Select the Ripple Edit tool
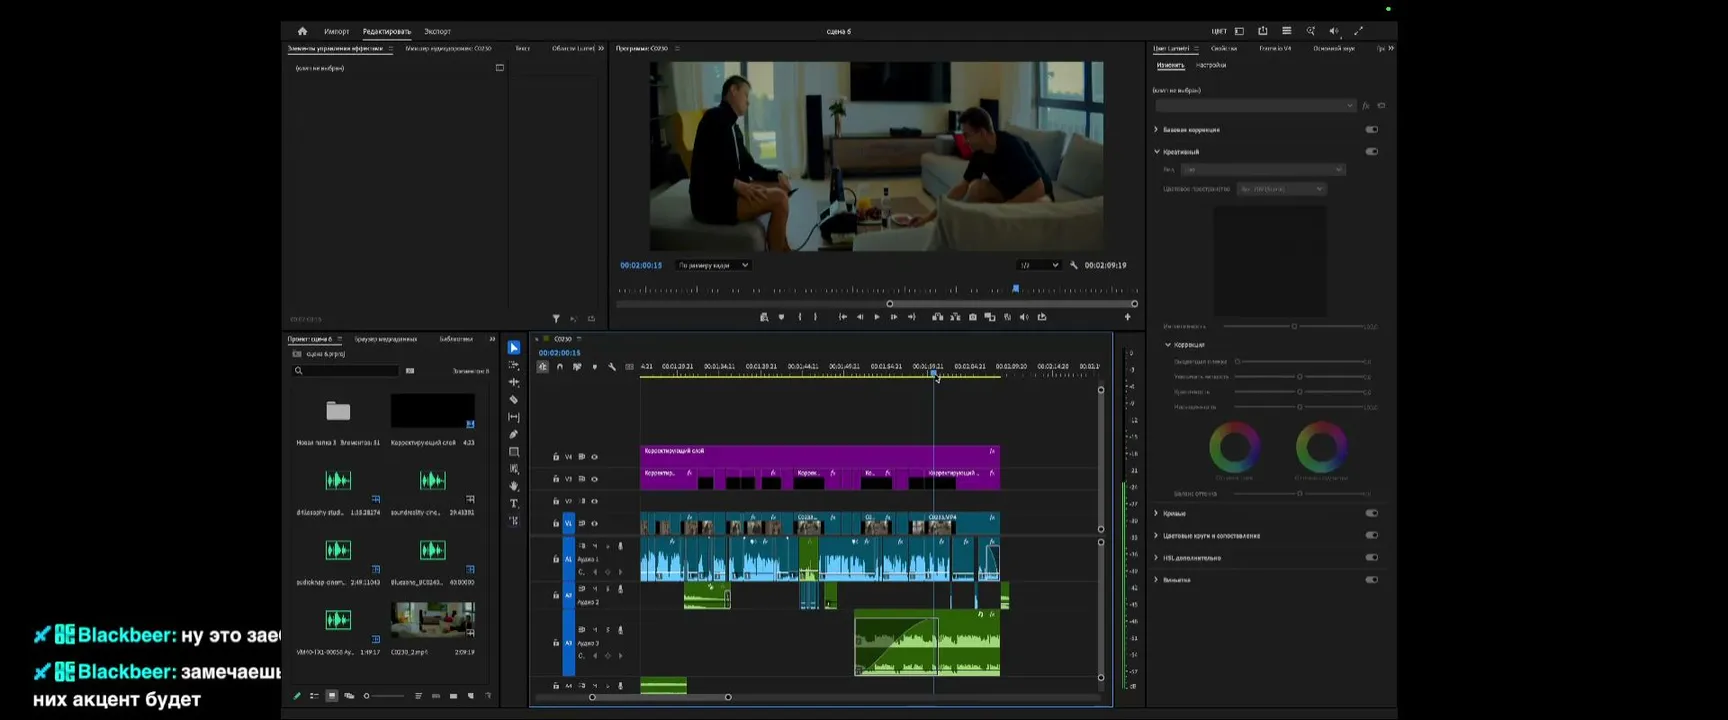The image size is (1728, 720). (x=514, y=382)
